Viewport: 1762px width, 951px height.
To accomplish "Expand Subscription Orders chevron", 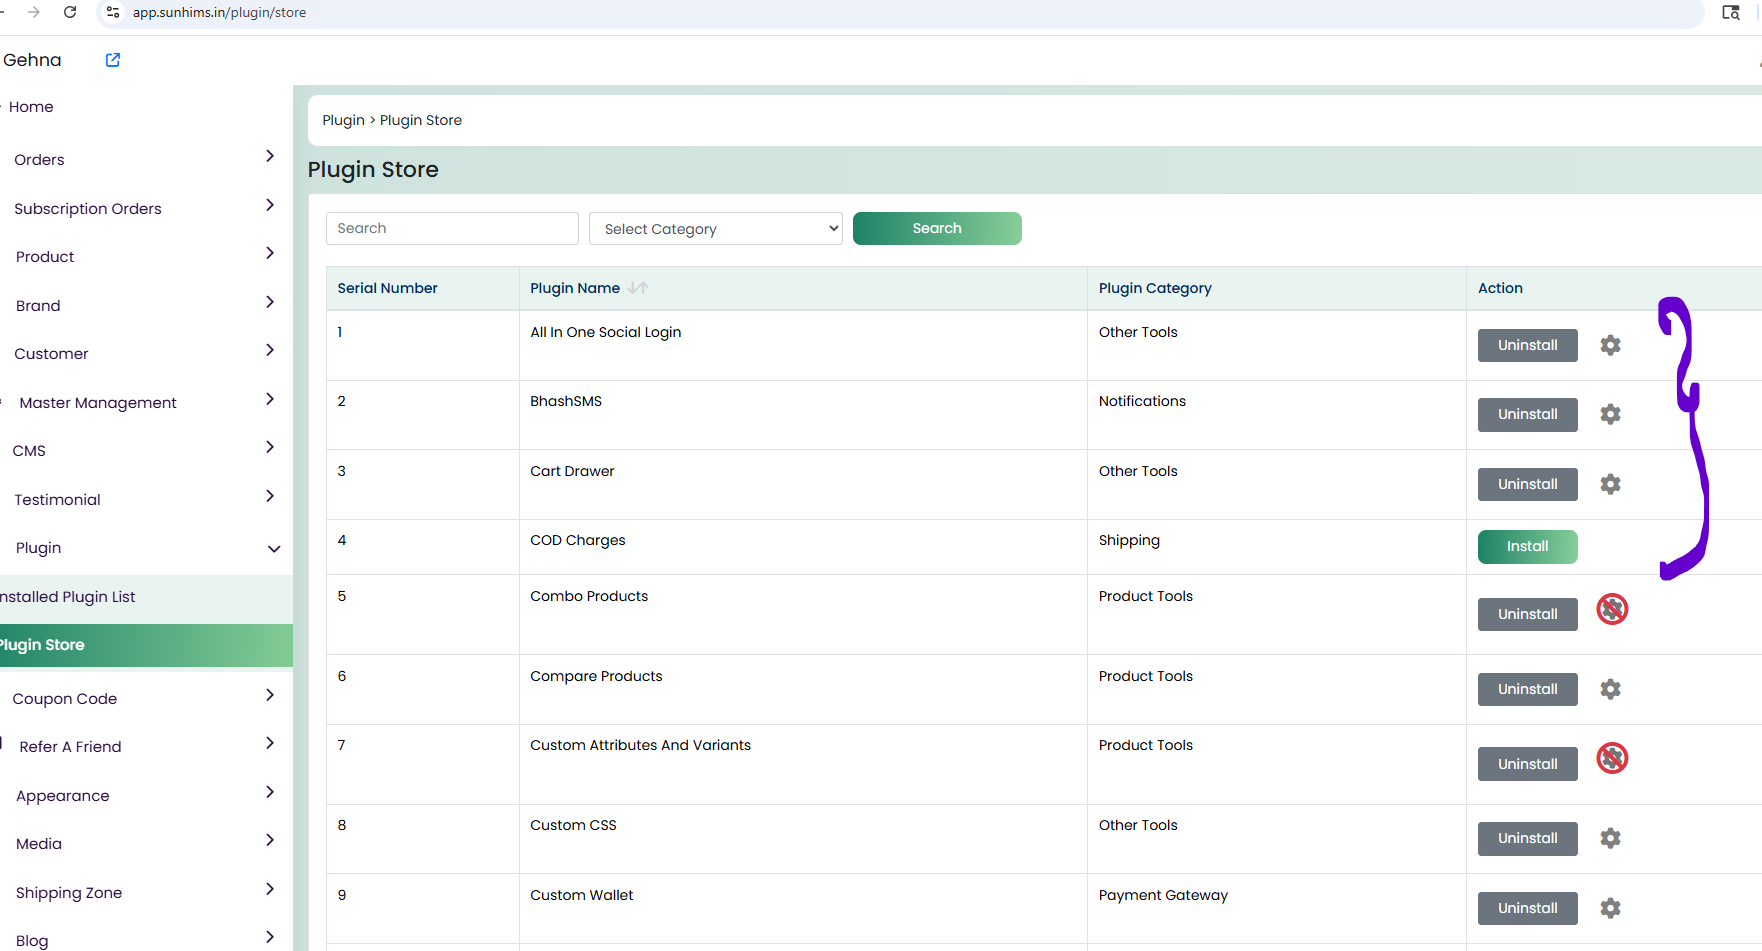I will (270, 205).
